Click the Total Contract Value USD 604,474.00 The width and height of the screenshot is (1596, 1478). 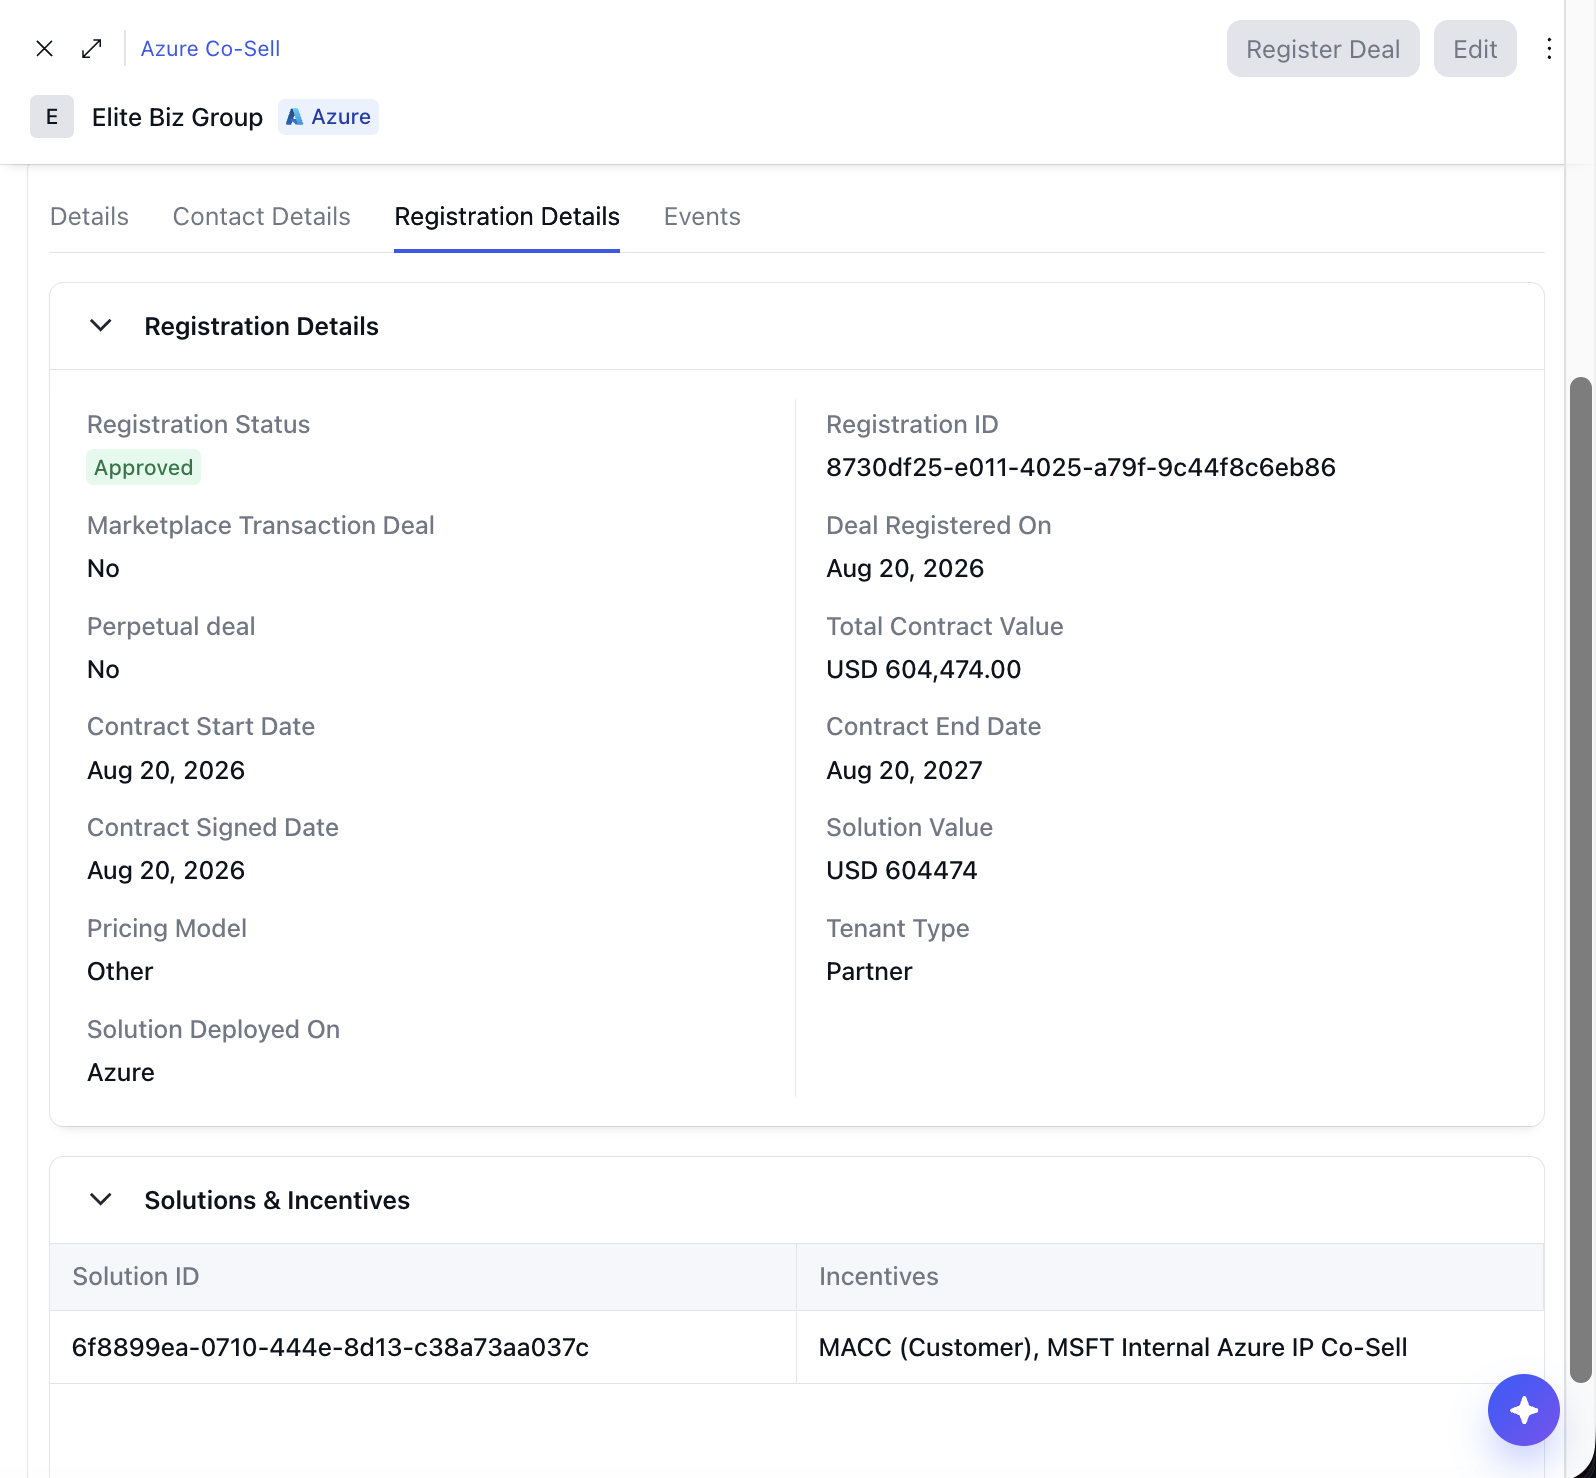pyautogui.click(x=924, y=670)
